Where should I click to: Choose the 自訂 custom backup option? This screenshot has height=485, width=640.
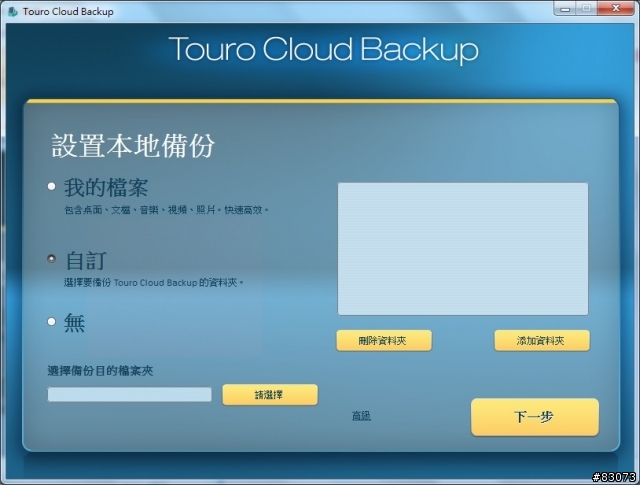pos(51,258)
